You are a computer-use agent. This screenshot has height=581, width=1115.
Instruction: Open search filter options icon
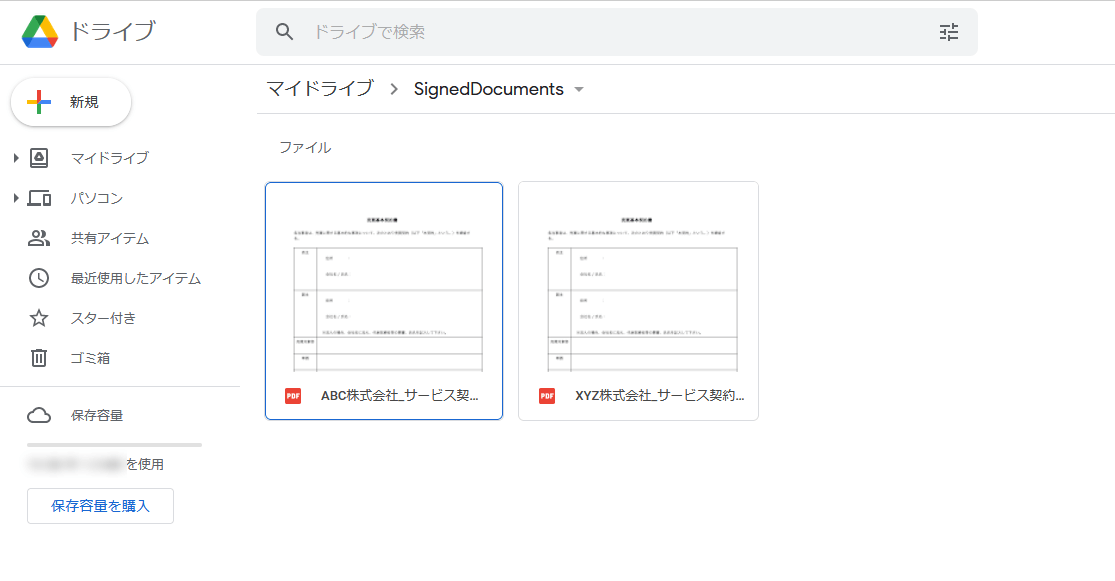(949, 32)
